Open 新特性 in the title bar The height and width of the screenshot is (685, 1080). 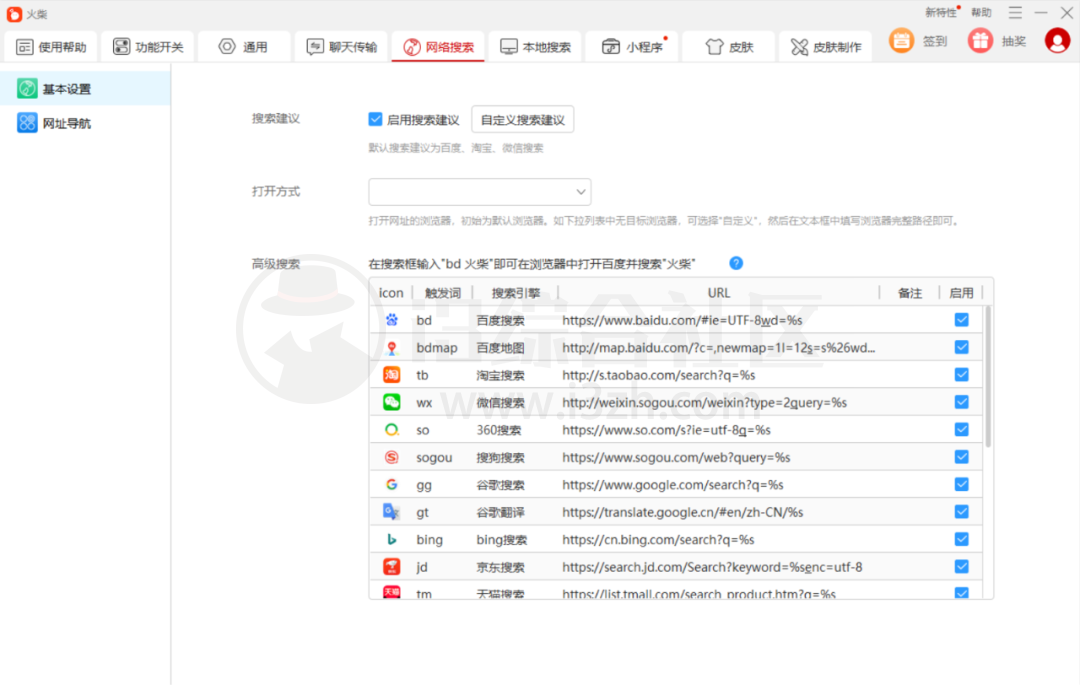(940, 12)
